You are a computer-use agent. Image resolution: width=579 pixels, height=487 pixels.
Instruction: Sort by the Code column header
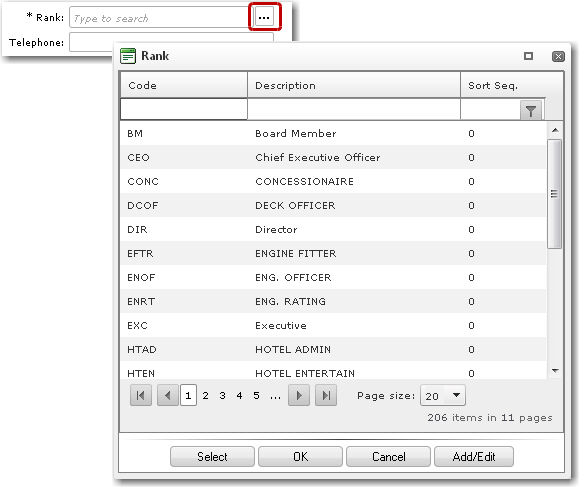coord(184,85)
